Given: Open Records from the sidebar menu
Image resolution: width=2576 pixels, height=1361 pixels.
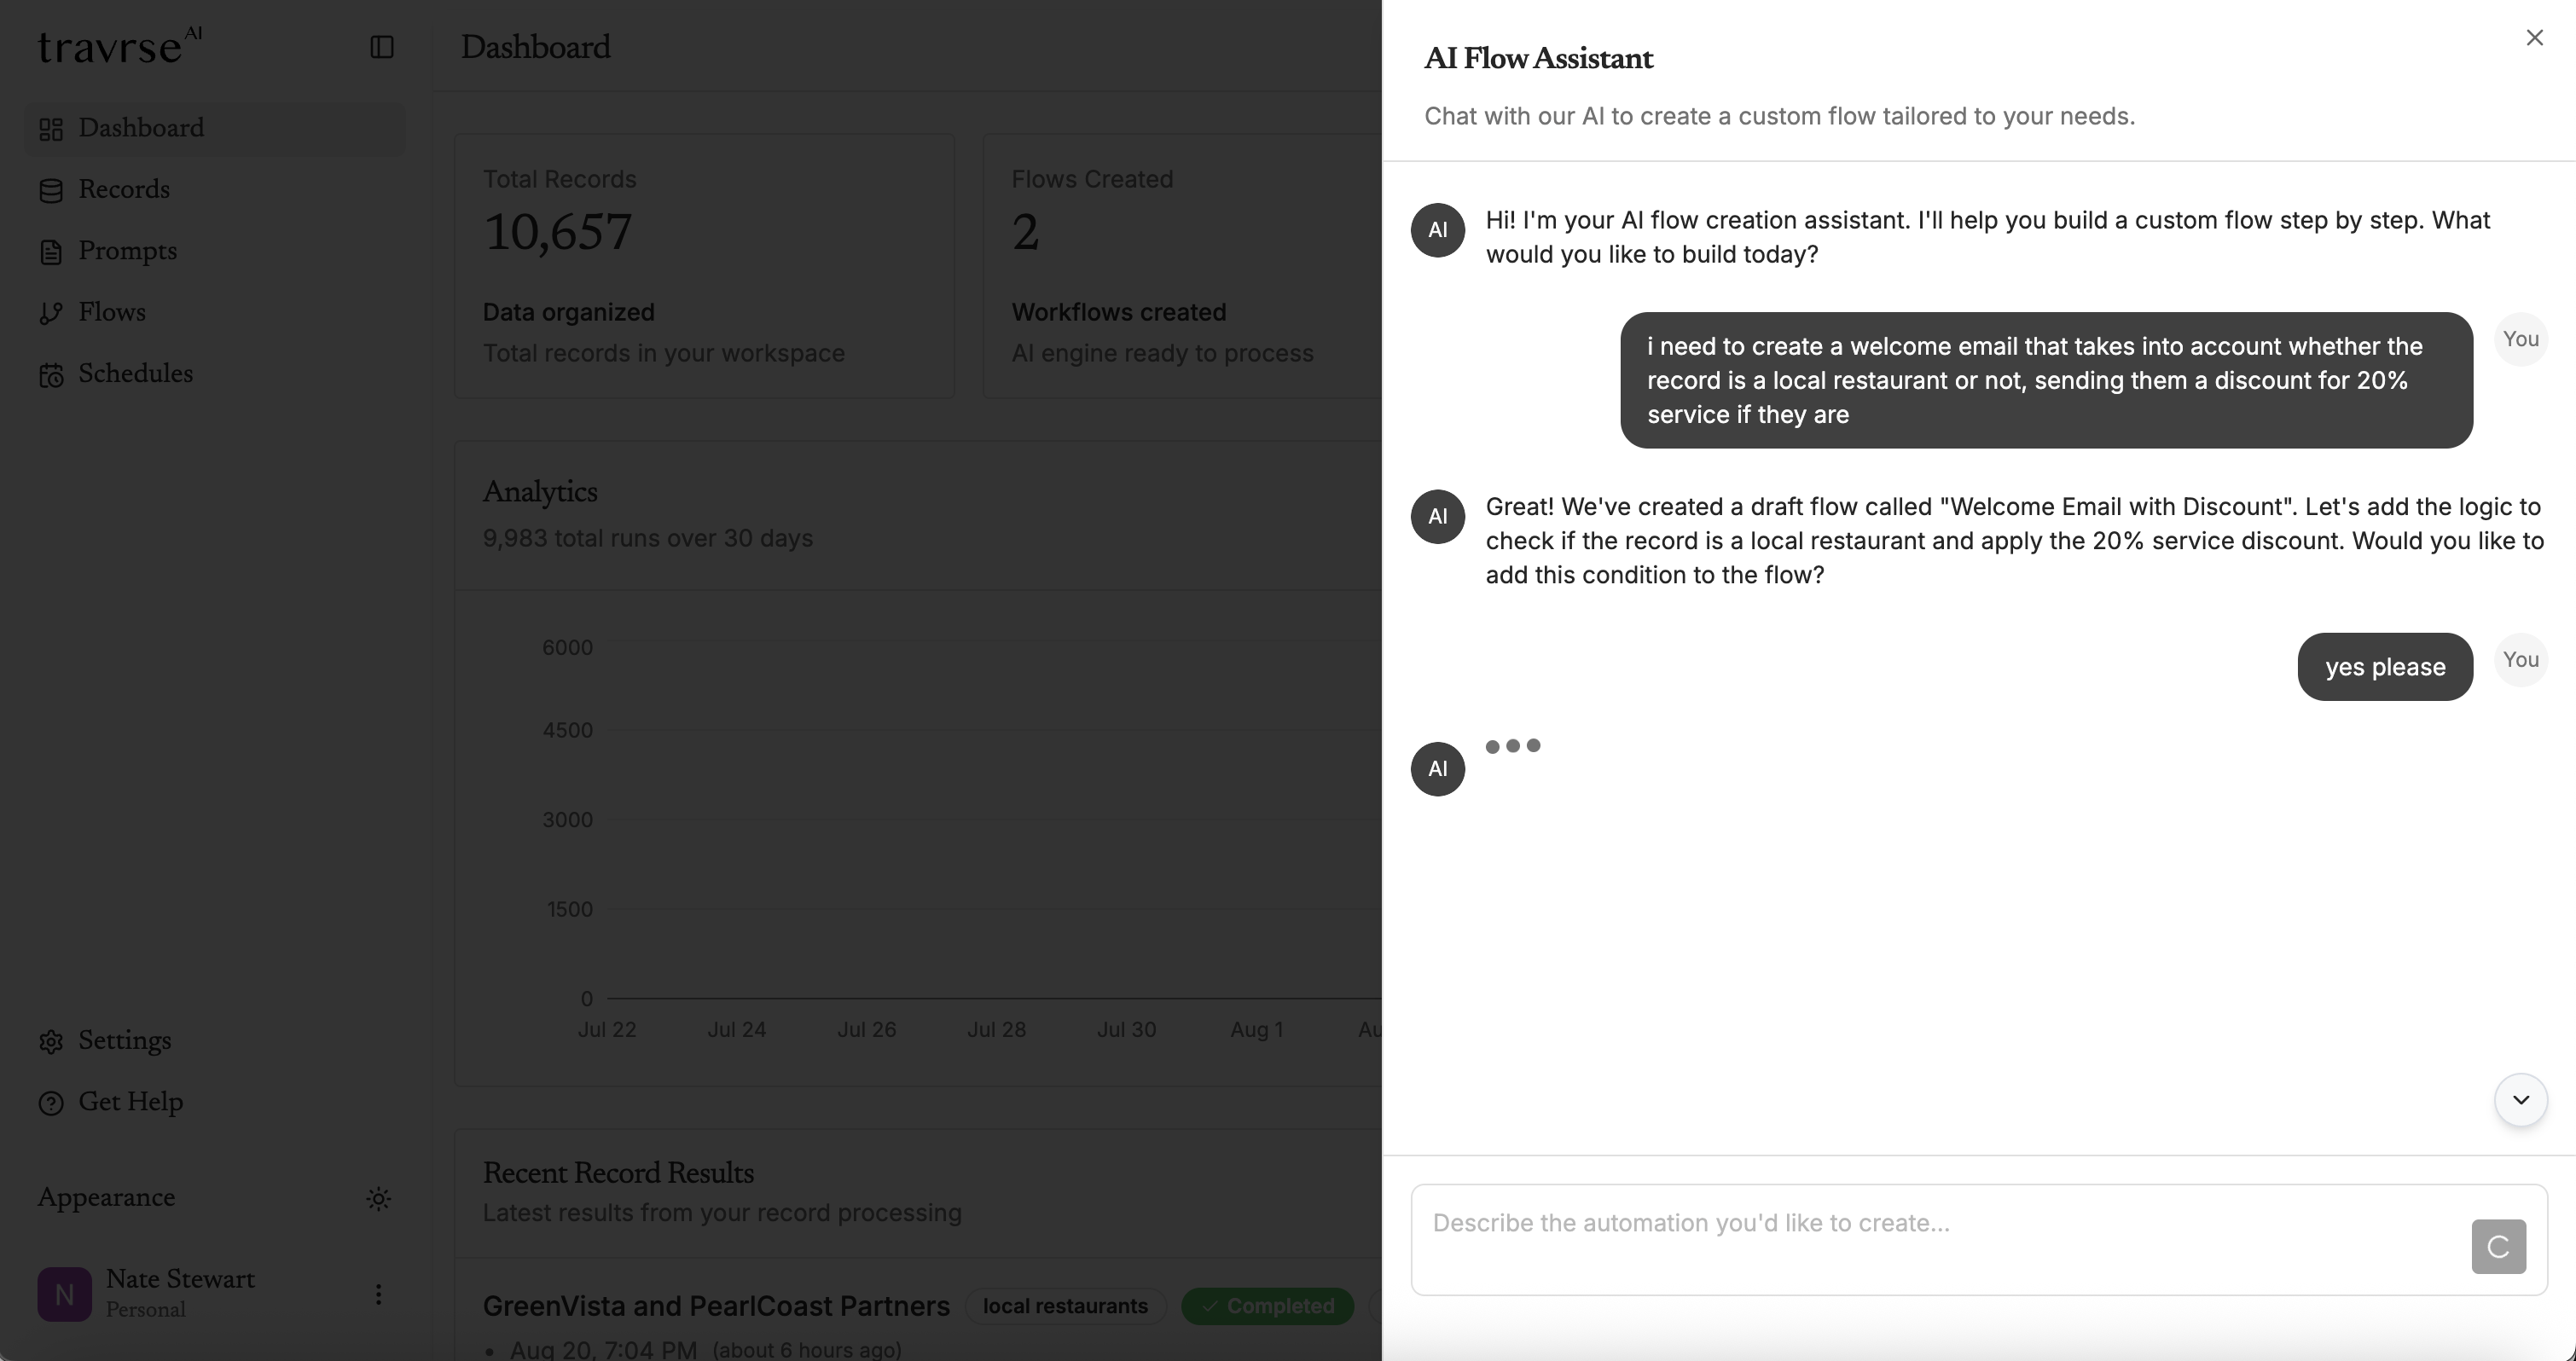Looking at the screenshot, I should pyautogui.click(x=124, y=190).
